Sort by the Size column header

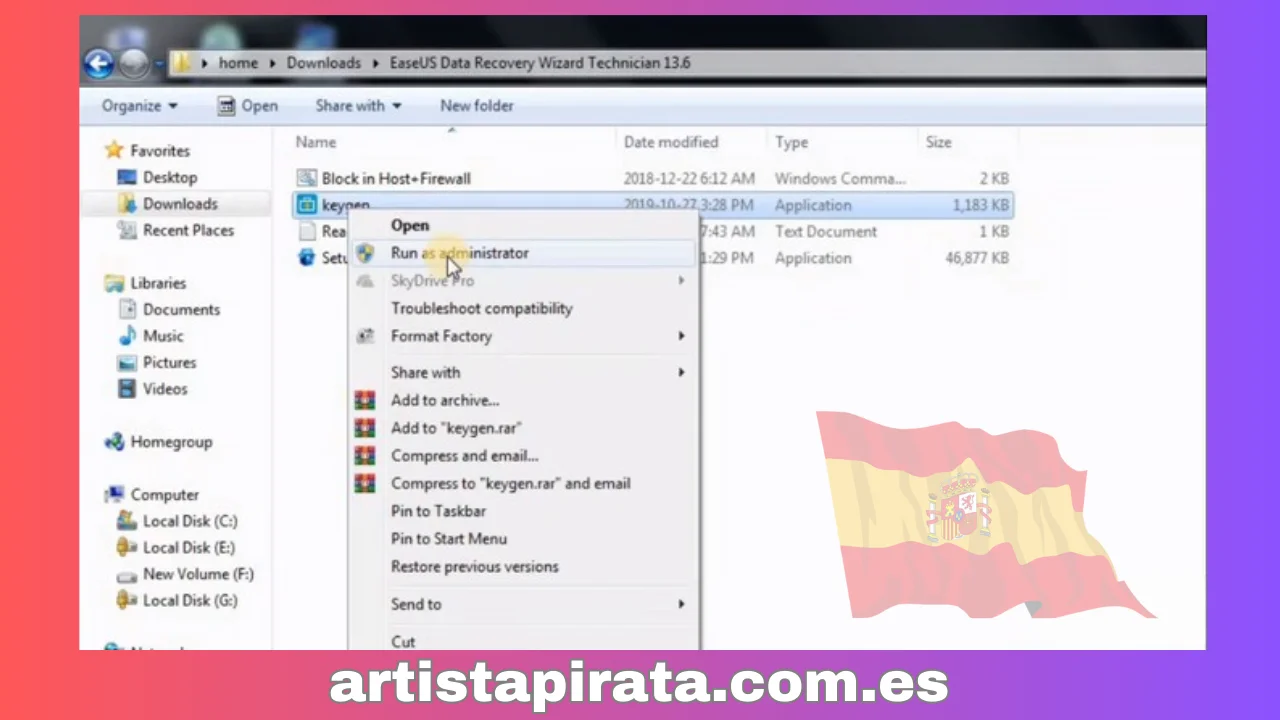pos(938,143)
